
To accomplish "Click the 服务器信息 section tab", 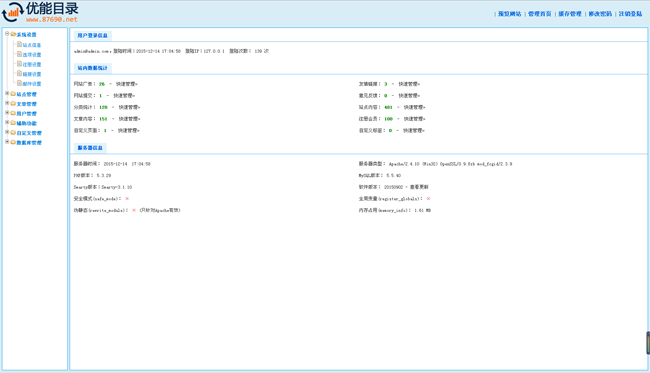I will pyautogui.click(x=90, y=148).
